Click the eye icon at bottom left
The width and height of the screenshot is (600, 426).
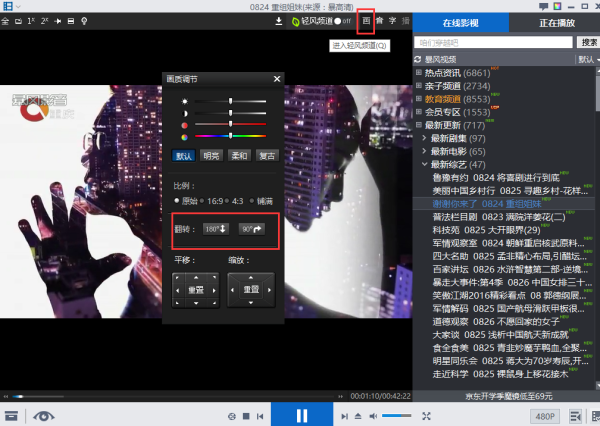44,415
